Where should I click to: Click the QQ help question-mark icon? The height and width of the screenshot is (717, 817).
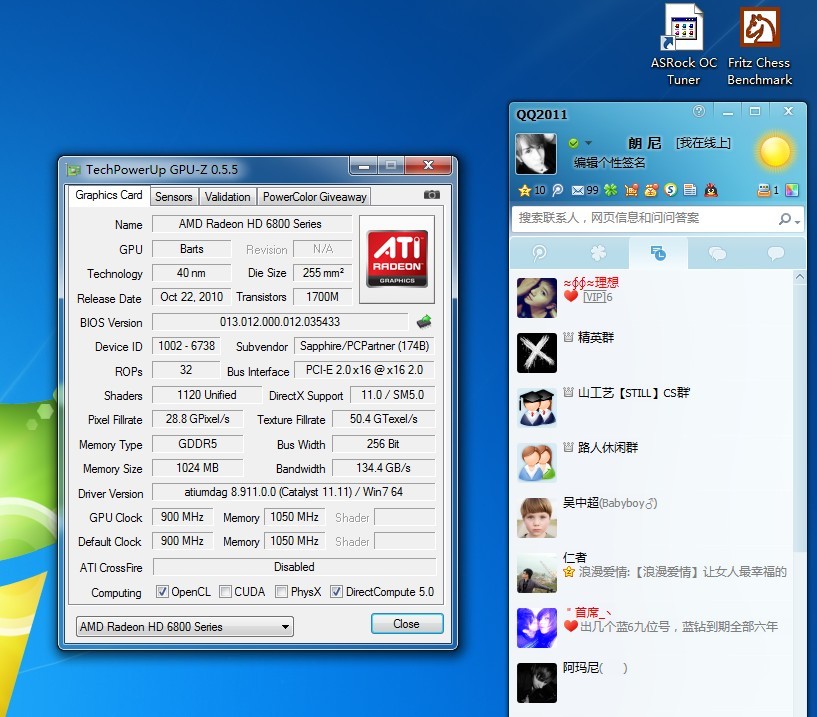(699, 111)
